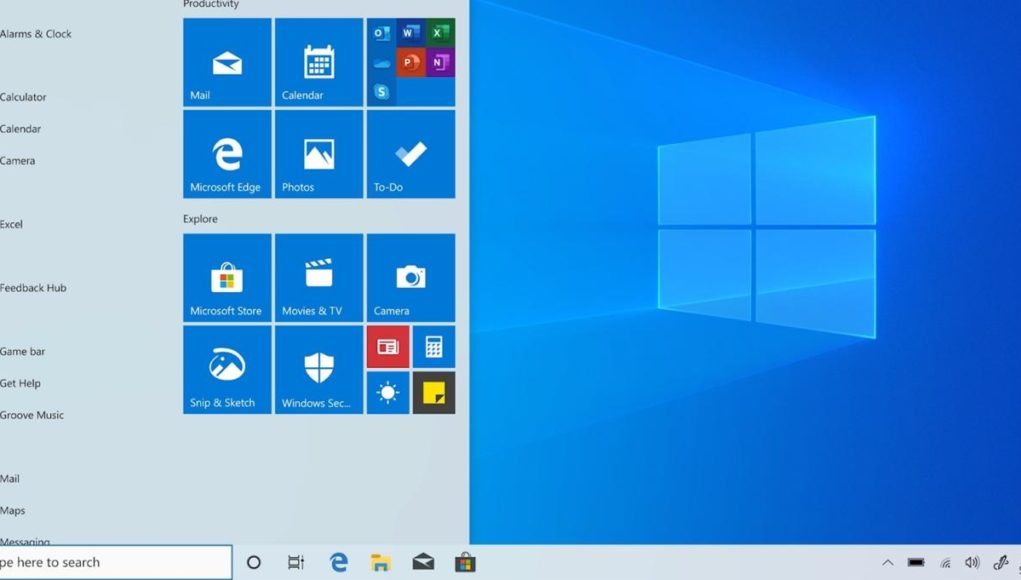Open the Camera tile in Explore group
Viewport: 1021px width, 580px height.
click(411, 278)
